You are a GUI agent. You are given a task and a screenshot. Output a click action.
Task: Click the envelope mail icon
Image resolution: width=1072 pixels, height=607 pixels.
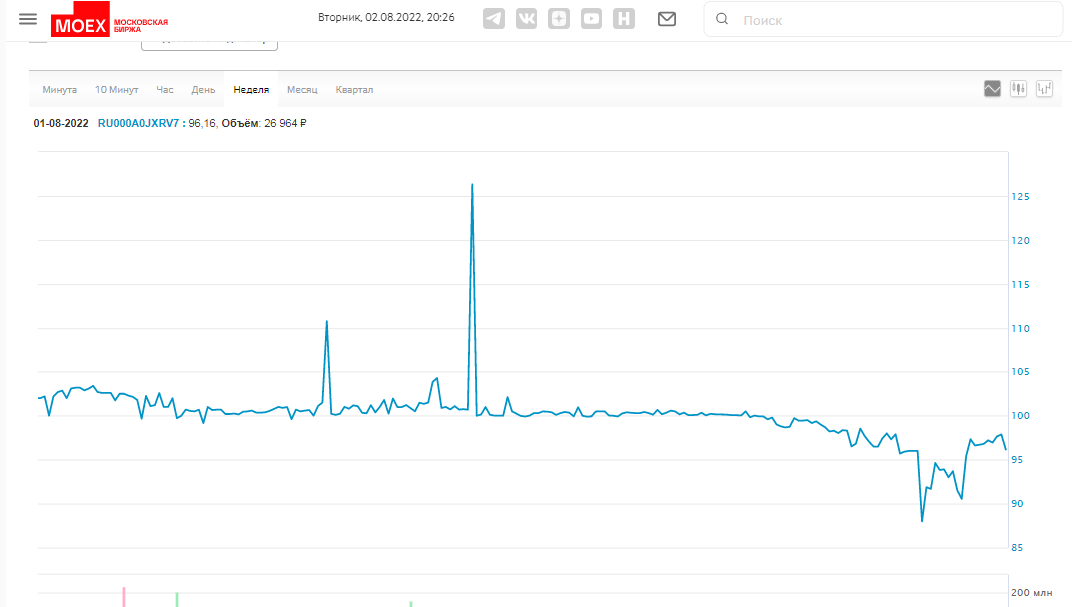pos(667,19)
